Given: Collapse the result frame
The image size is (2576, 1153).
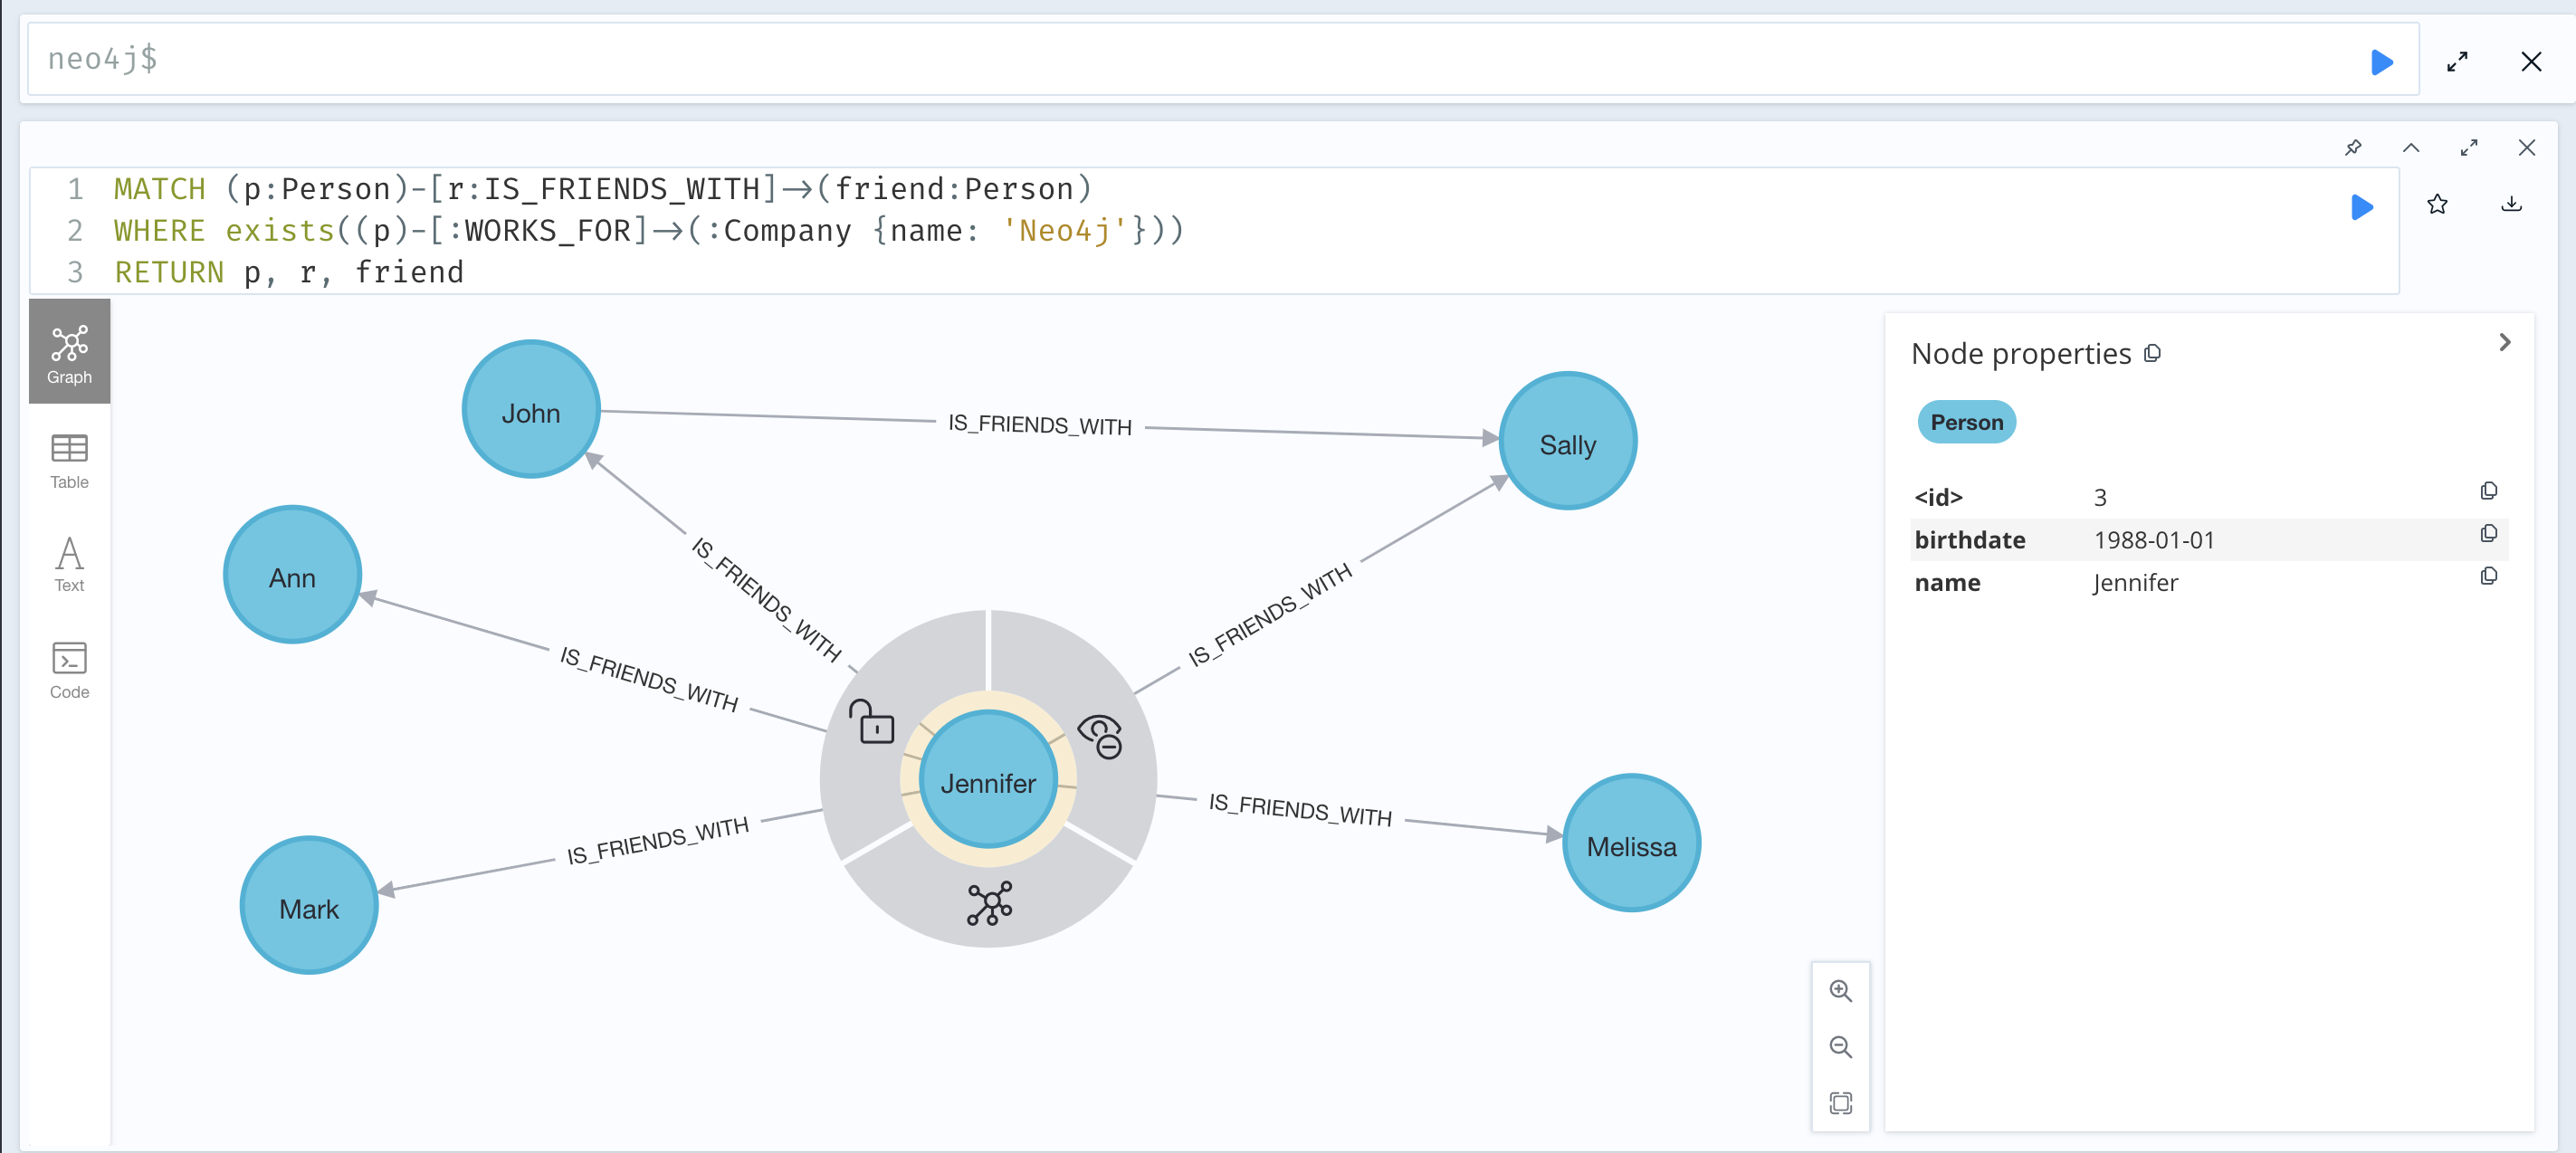Looking at the screenshot, I should [2412, 147].
